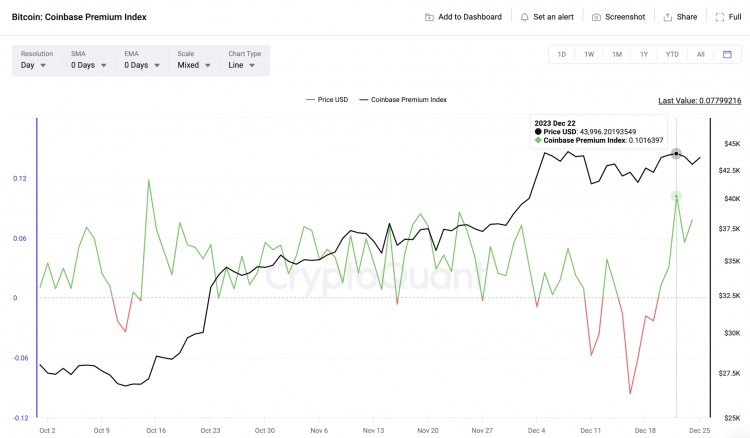The width and height of the screenshot is (750, 438).
Task: Switch to the YTD time range
Action: tap(672, 54)
